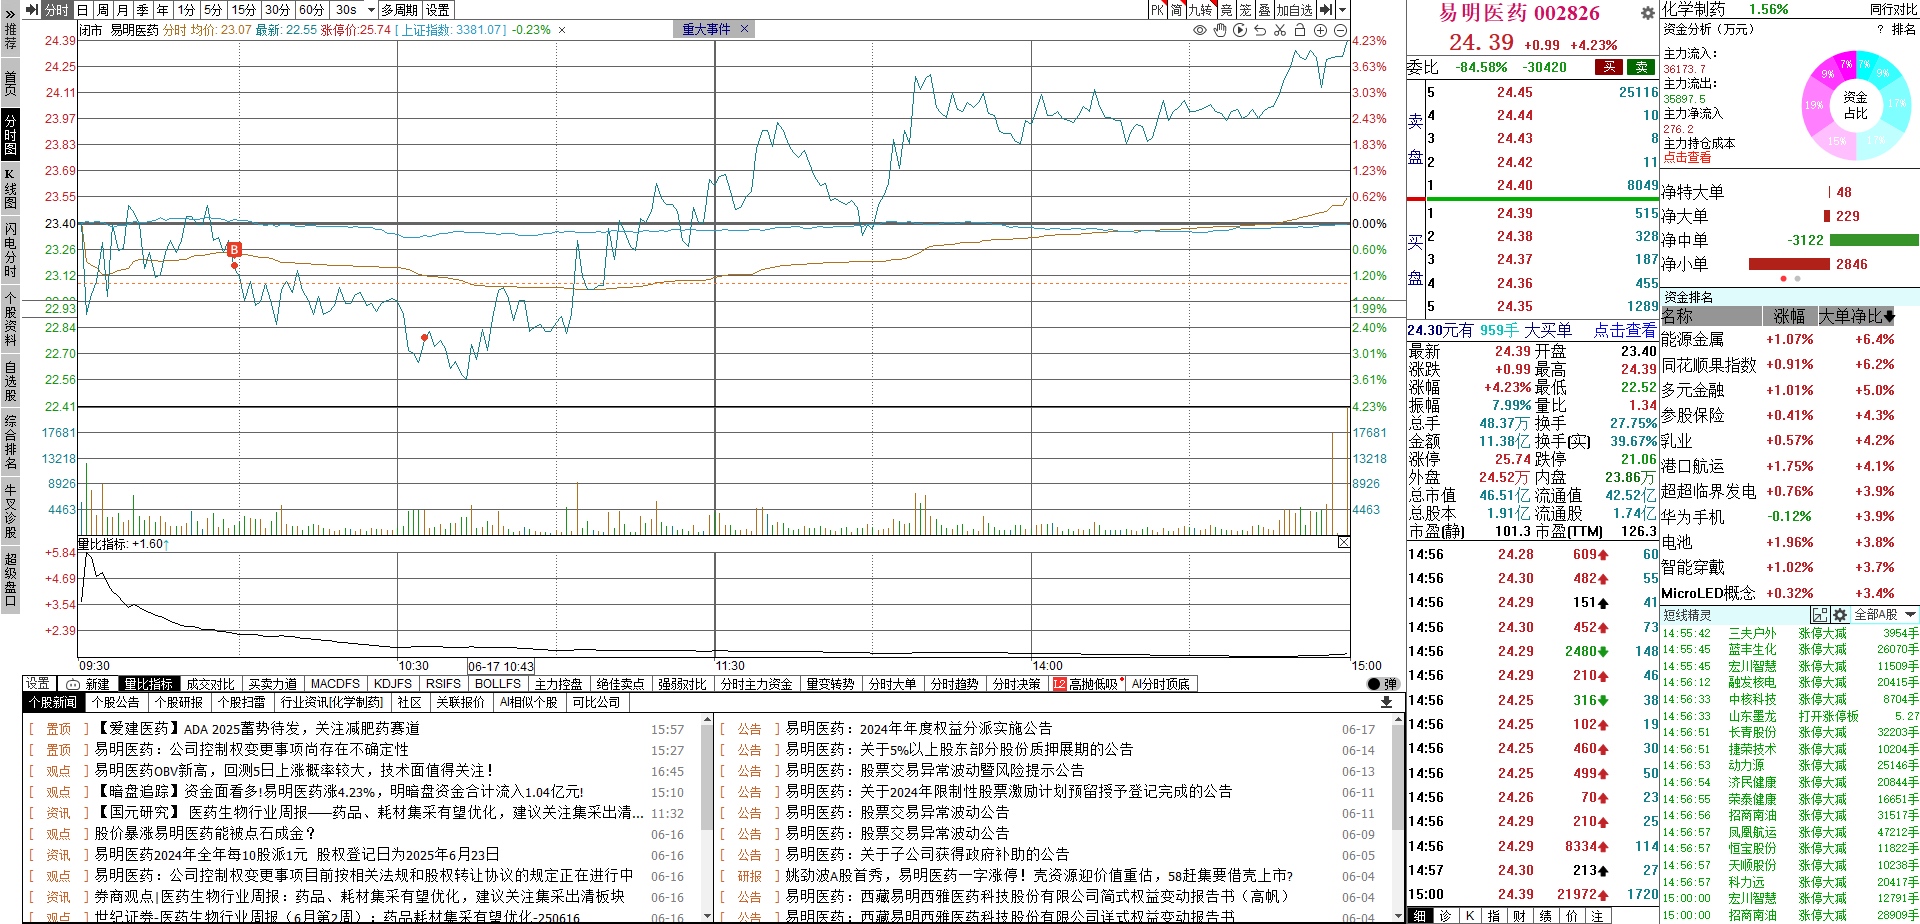Click 排名 in the 资金分析 header
The height and width of the screenshot is (924, 1920).
1904,30
